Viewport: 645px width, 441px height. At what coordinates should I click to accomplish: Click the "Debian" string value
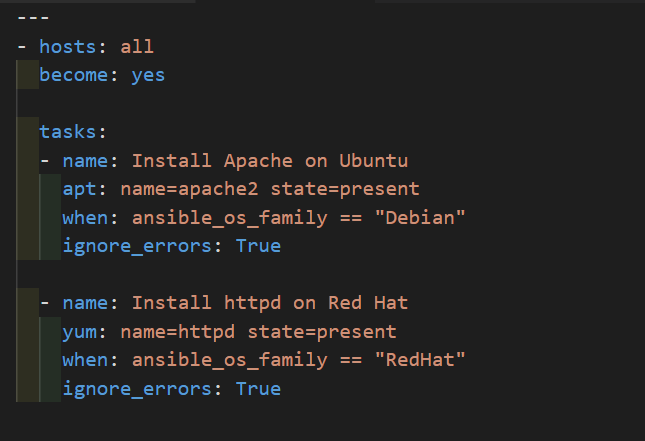[426, 217]
